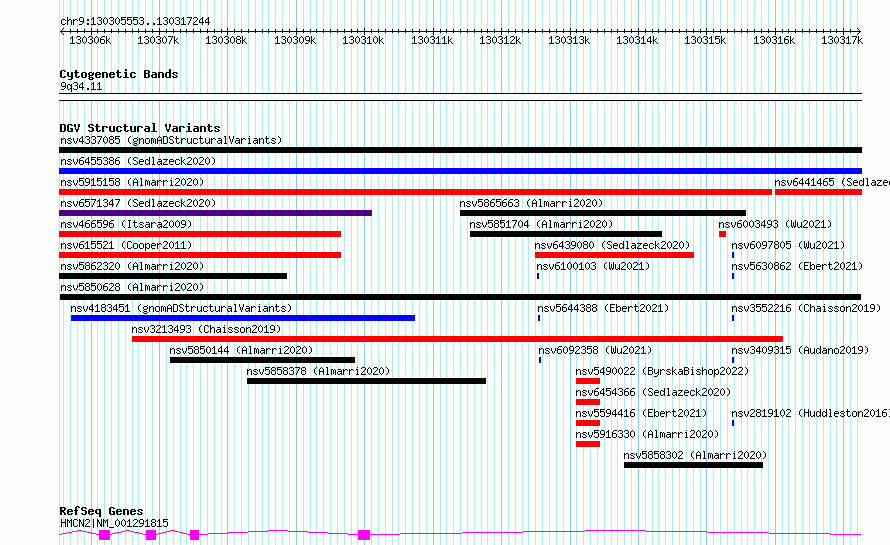This screenshot has width=890, height=545.
Task: Click the nsv4183451 gnomADStructuralVariants label
Action: click(x=181, y=308)
